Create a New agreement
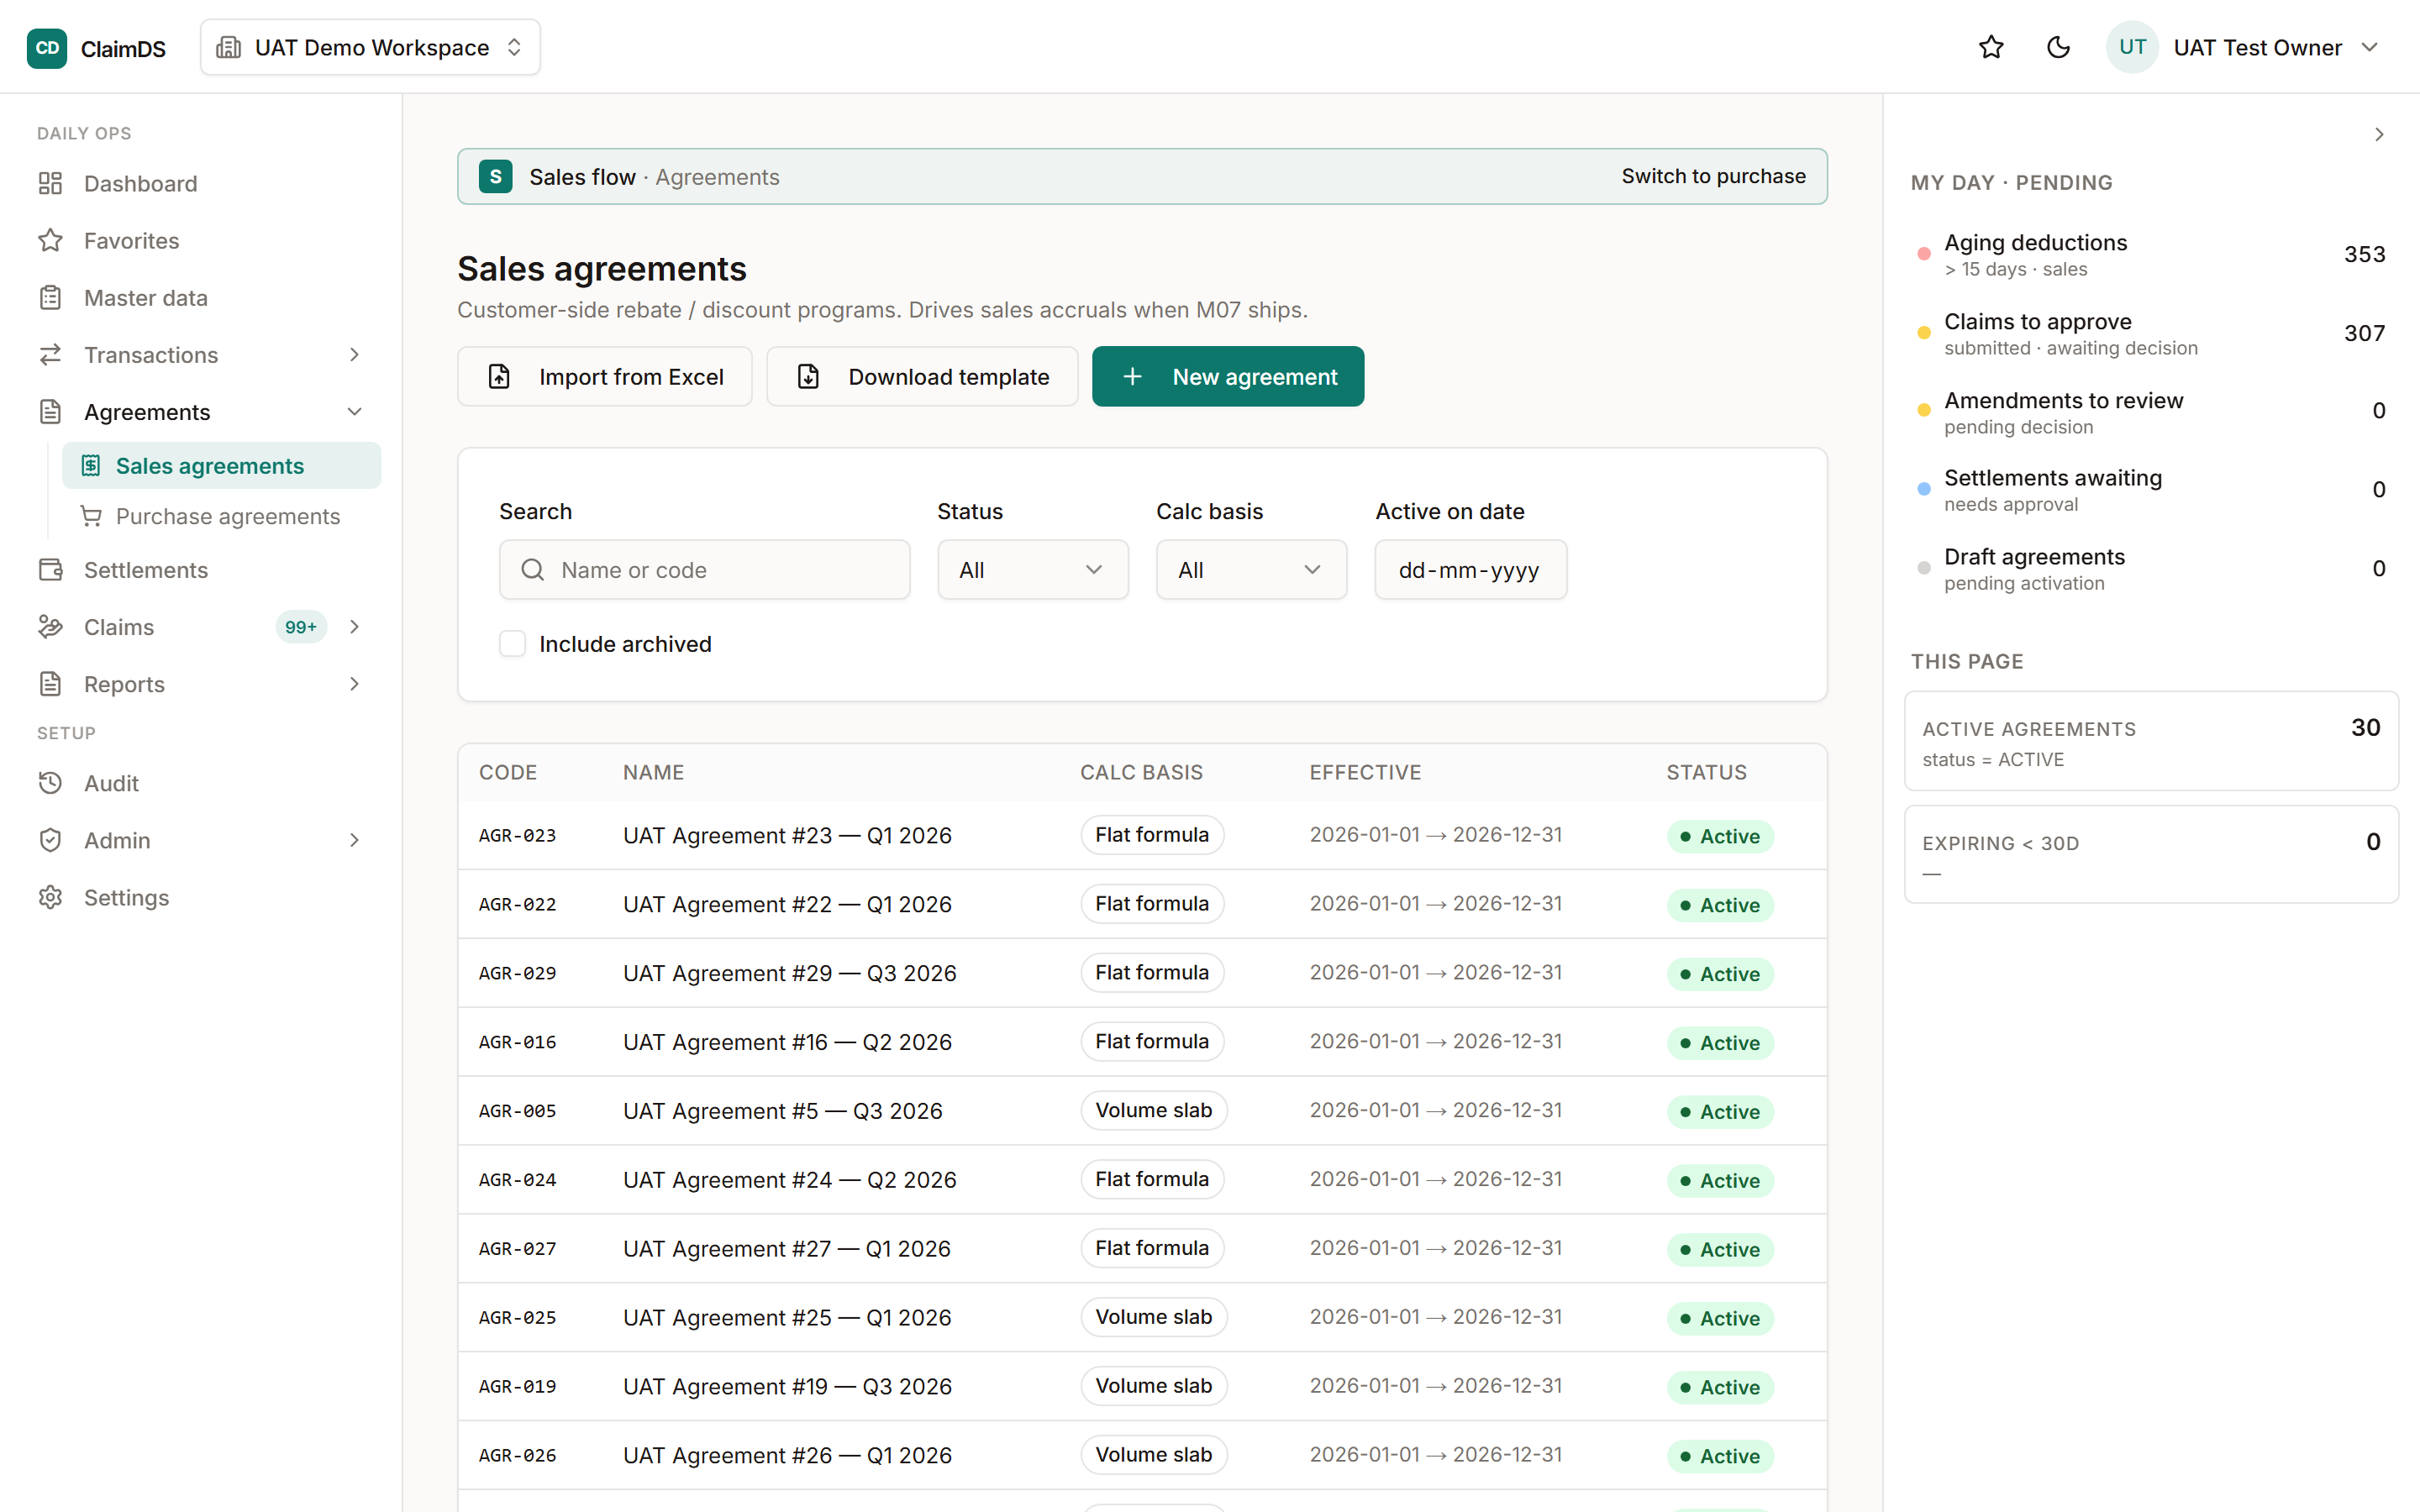This screenshot has width=2420, height=1512. 1227,376
